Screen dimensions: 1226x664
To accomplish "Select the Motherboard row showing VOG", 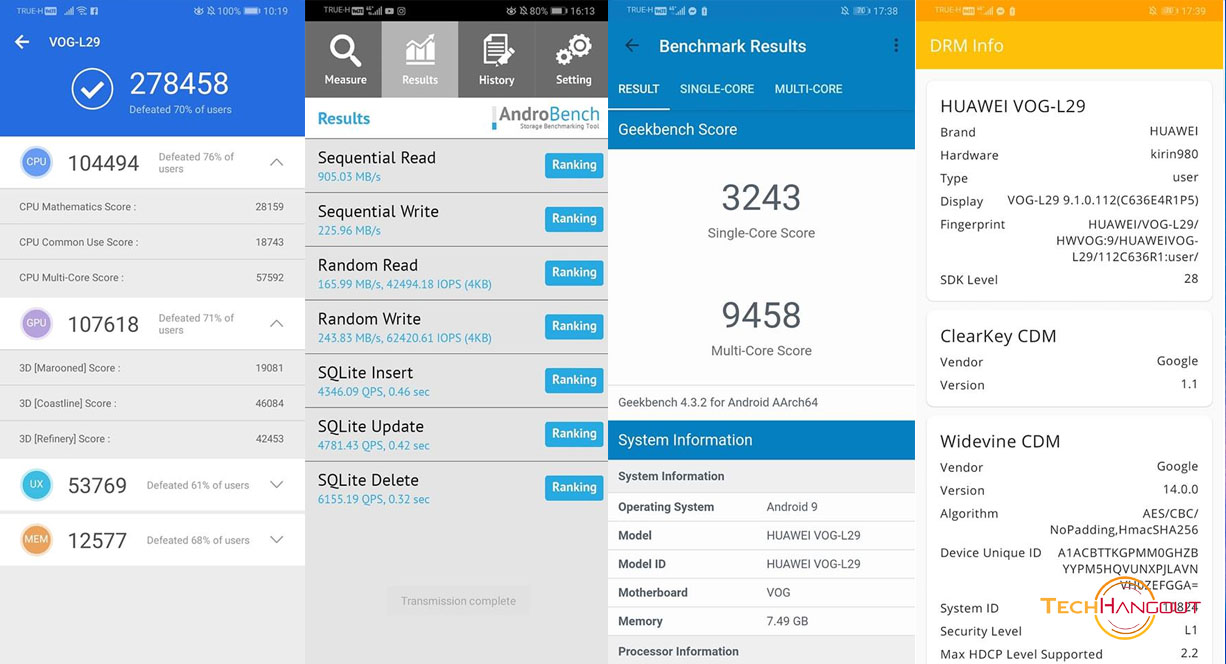I will click(761, 593).
